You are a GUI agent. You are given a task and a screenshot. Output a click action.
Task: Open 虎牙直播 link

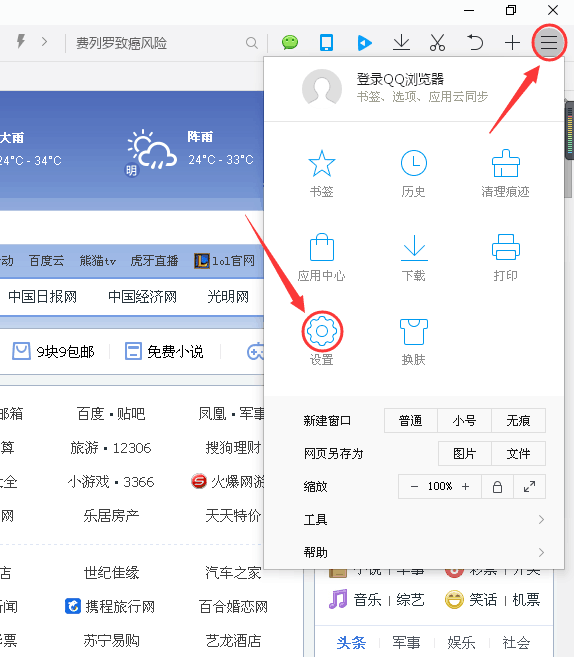pos(154,261)
